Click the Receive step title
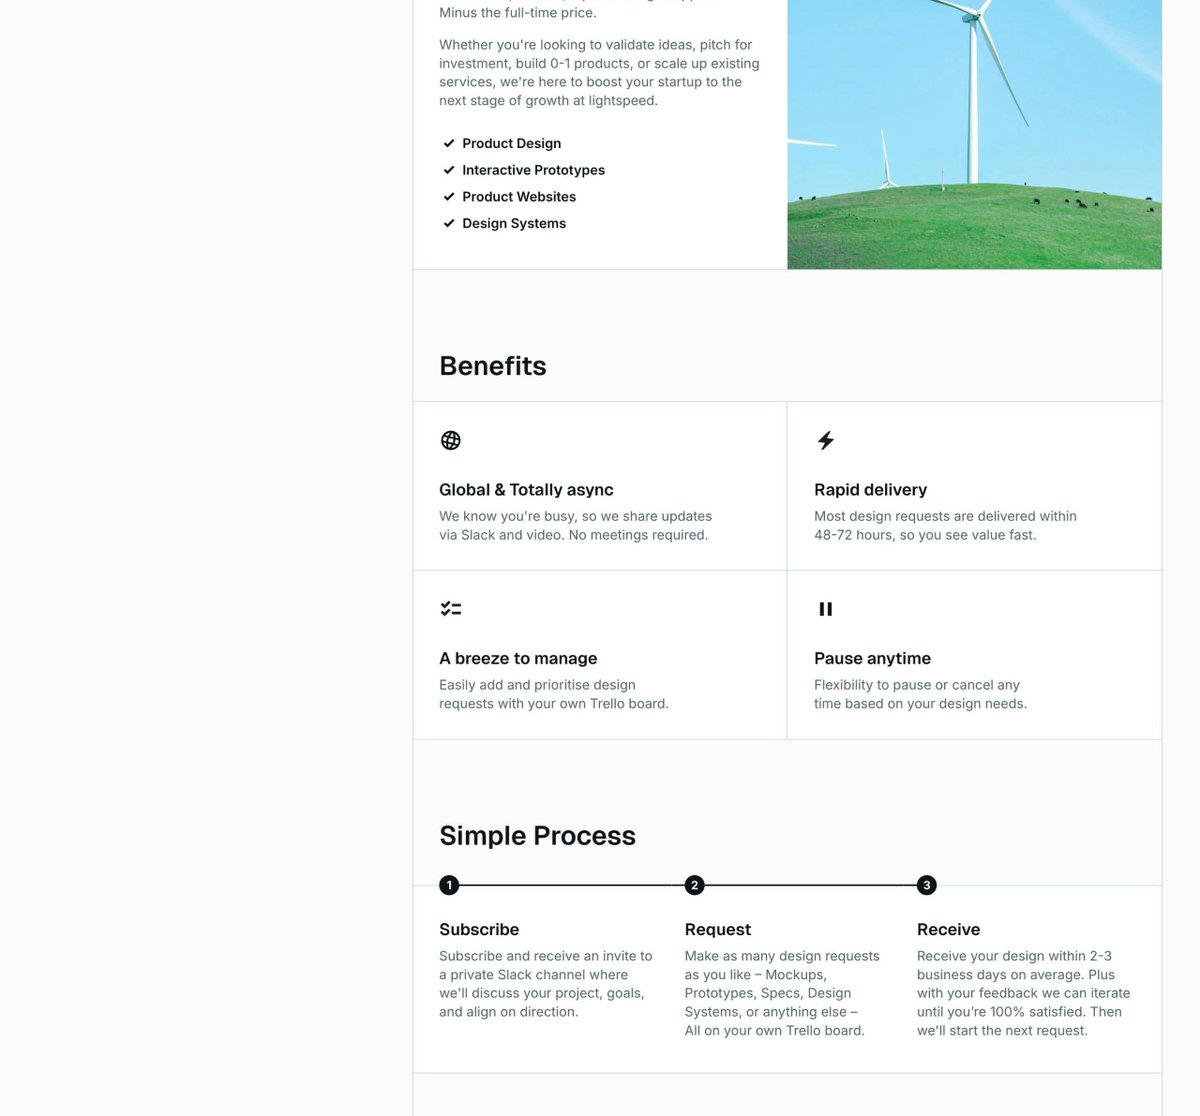The width and height of the screenshot is (1200, 1116). [948, 929]
